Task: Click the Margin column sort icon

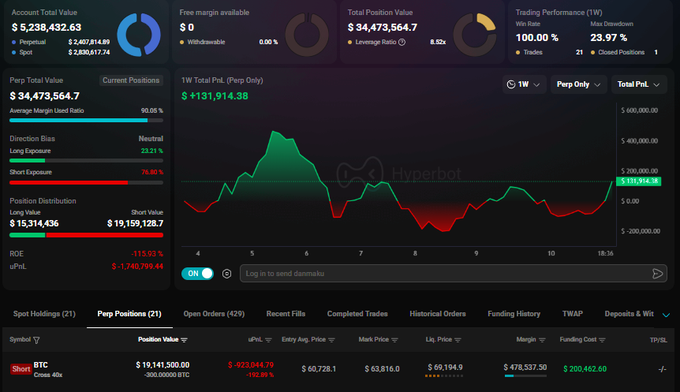Action: pos(542,340)
